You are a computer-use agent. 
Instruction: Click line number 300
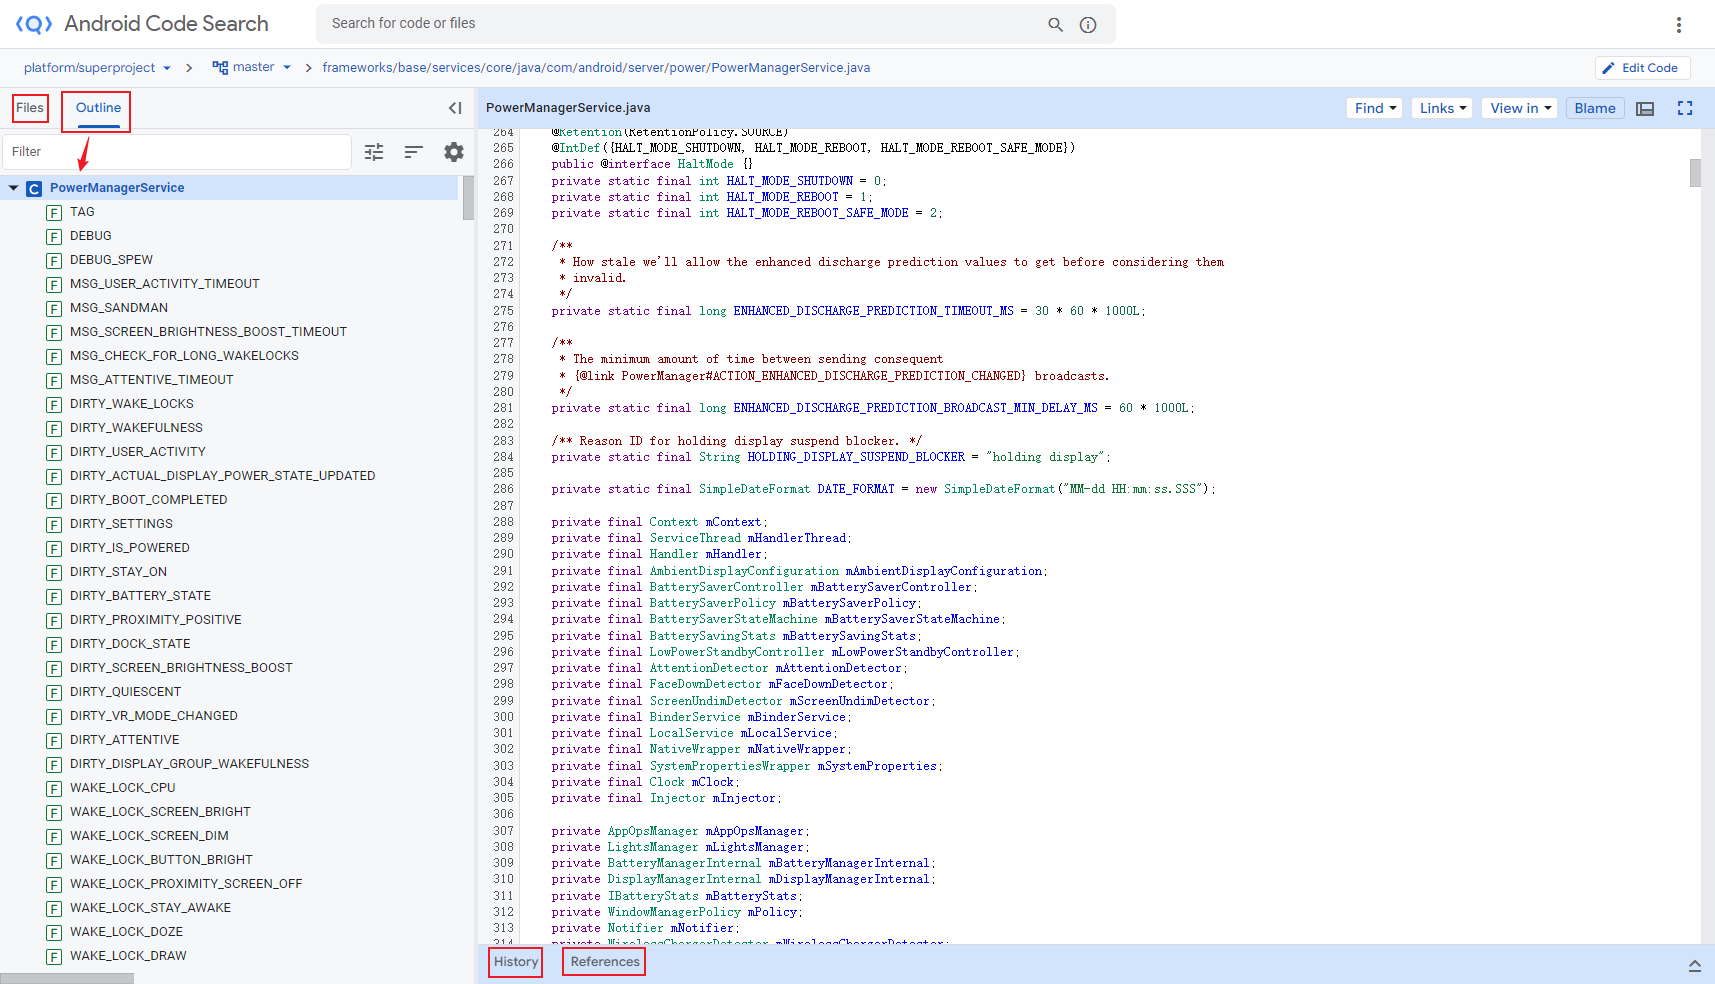click(503, 717)
